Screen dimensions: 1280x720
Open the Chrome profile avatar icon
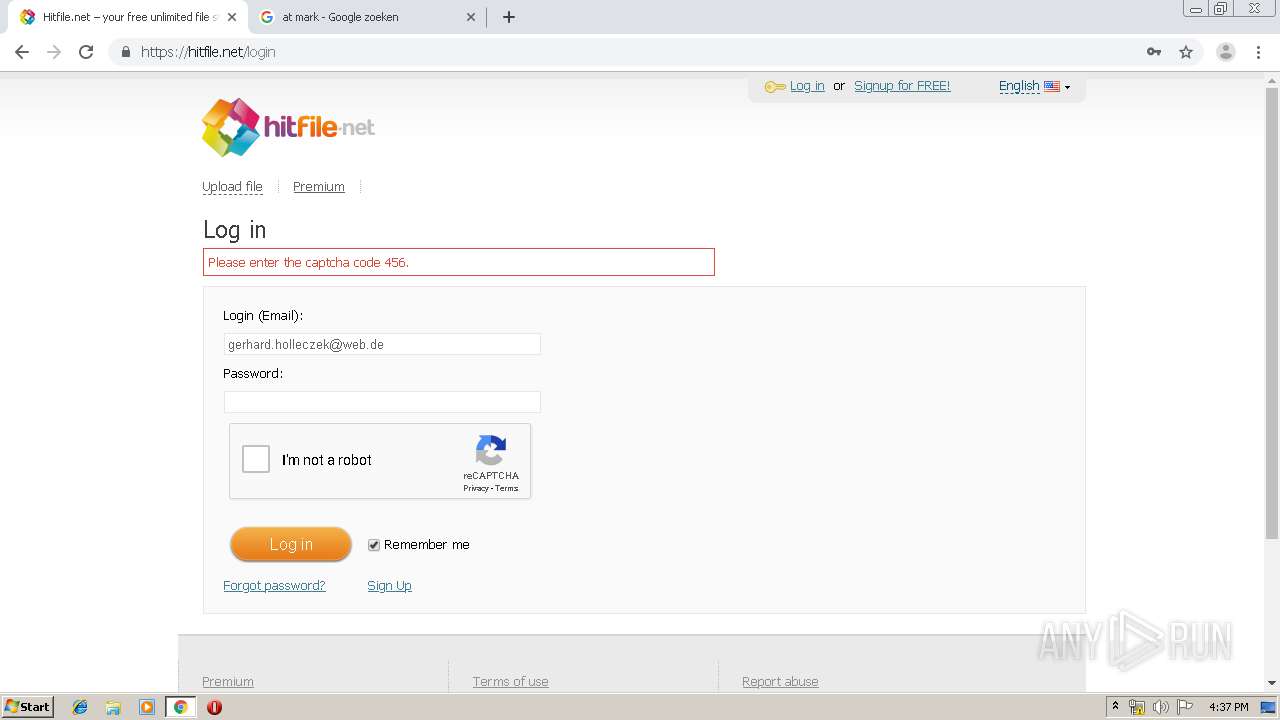click(x=1226, y=52)
